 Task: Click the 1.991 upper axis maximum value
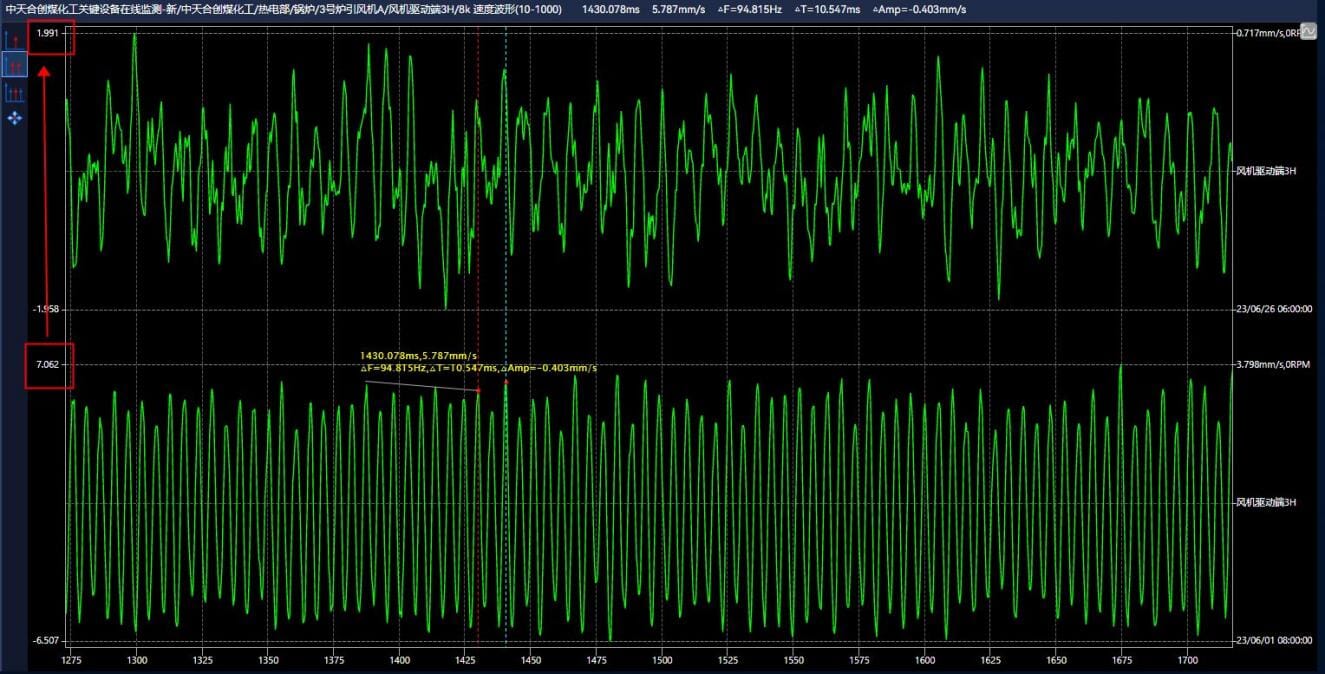(x=48, y=34)
